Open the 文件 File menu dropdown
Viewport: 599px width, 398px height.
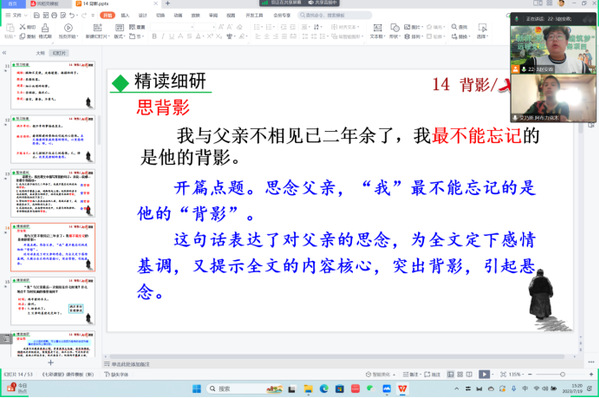tap(17, 15)
